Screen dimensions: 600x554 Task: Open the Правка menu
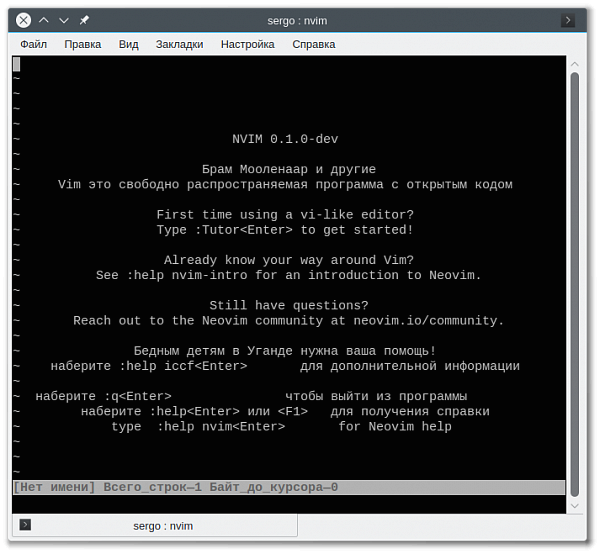(83, 44)
